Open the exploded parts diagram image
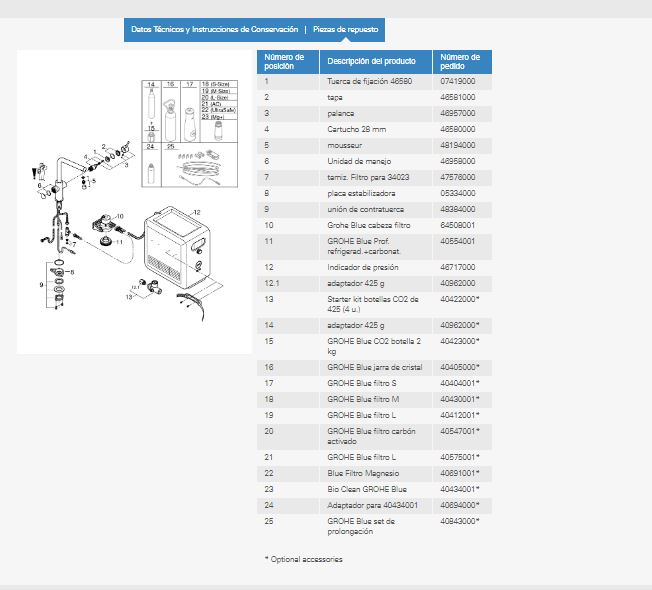The height and width of the screenshot is (590, 652). click(134, 202)
